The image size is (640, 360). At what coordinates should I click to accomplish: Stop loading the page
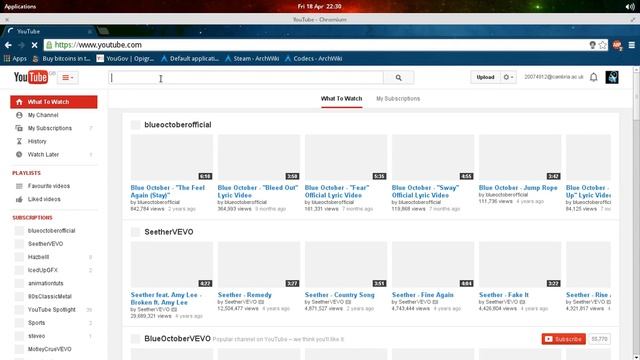[34, 45]
